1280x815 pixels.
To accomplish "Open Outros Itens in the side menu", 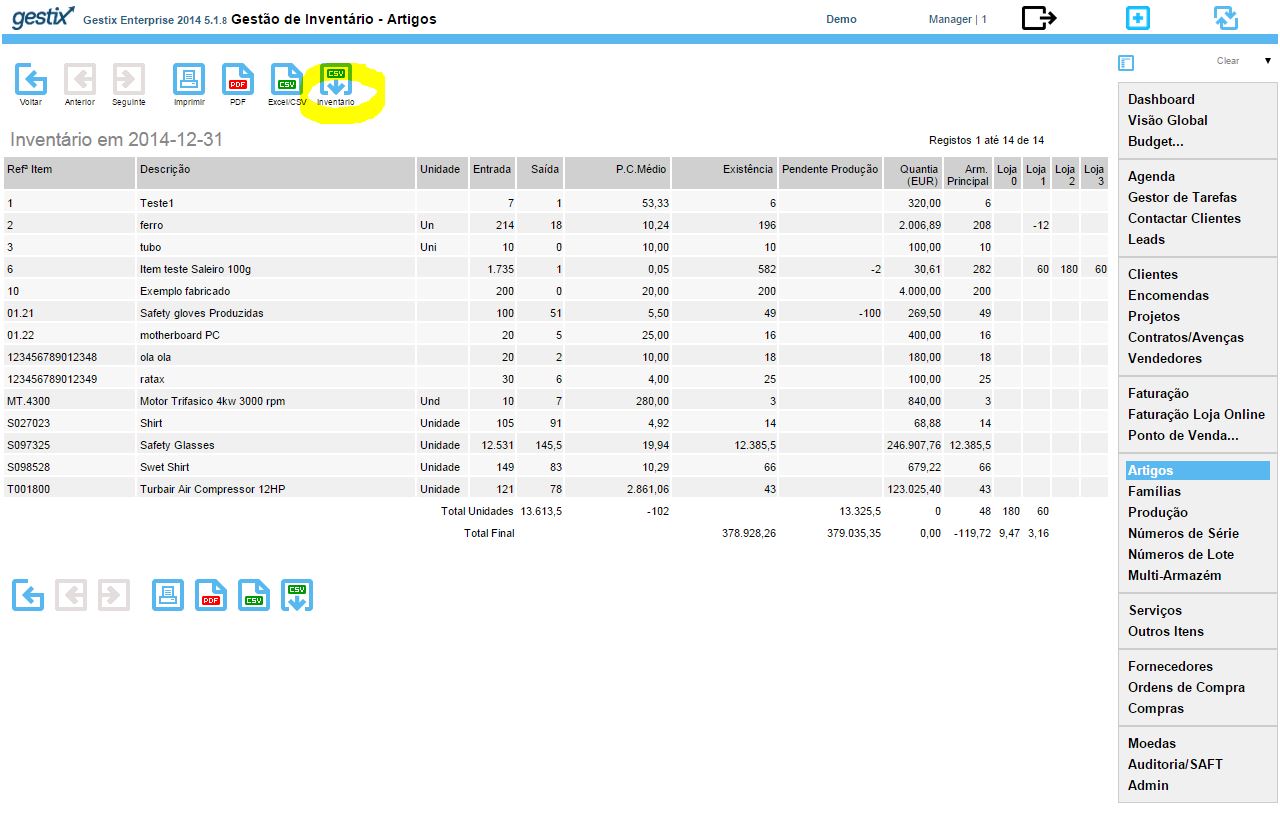I will pyautogui.click(x=1166, y=631).
